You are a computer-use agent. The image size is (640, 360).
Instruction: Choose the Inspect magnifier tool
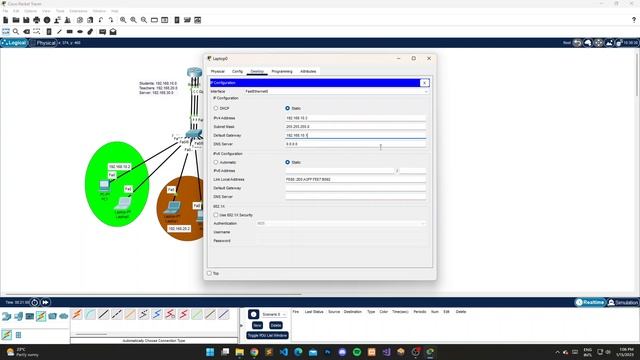(x=16, y=31)
